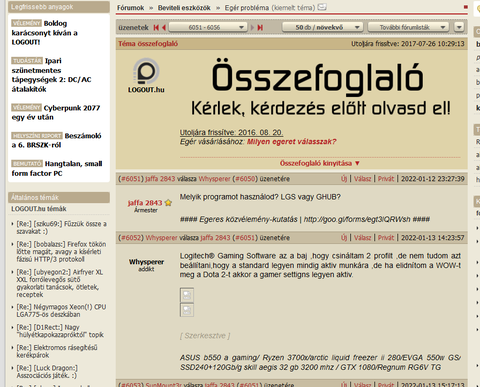Go to previous page of messages
The height and width of the screenshot is (387, 480).
164,27
